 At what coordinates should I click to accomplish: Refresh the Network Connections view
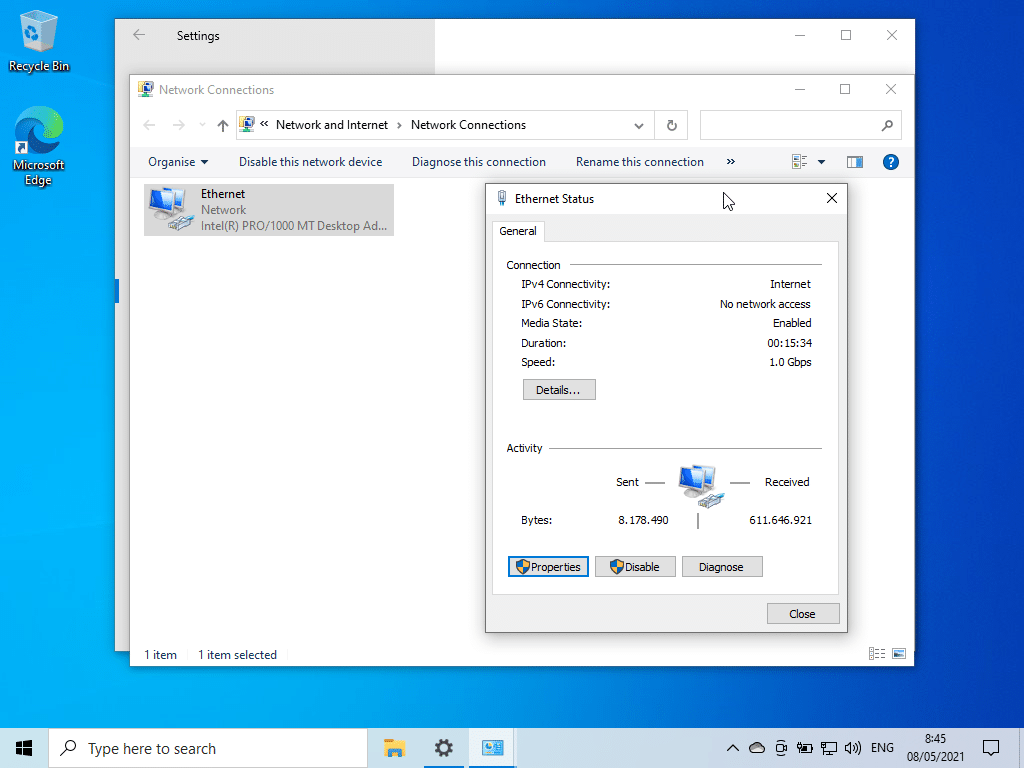[x=671, y=125]
